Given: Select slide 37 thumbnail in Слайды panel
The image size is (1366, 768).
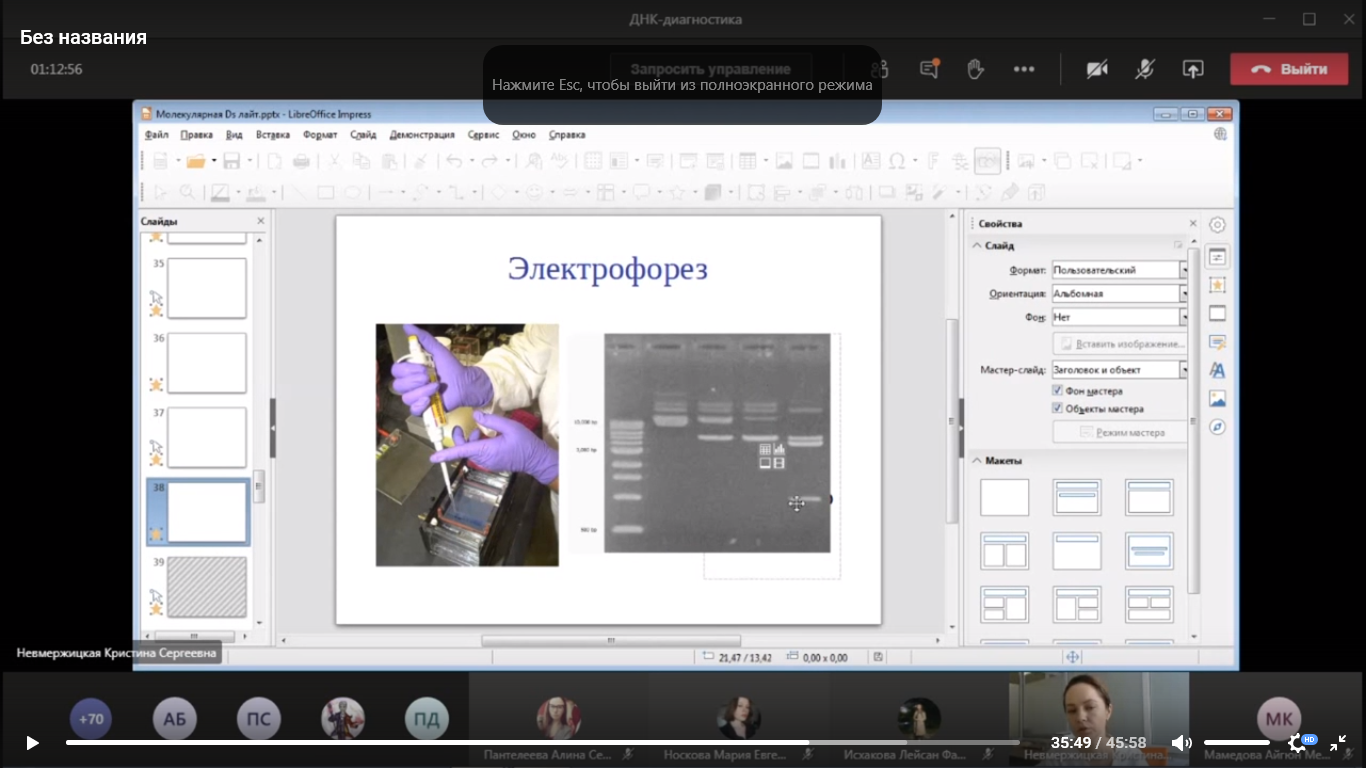Looking at the screenshot, I should point(207,437).
